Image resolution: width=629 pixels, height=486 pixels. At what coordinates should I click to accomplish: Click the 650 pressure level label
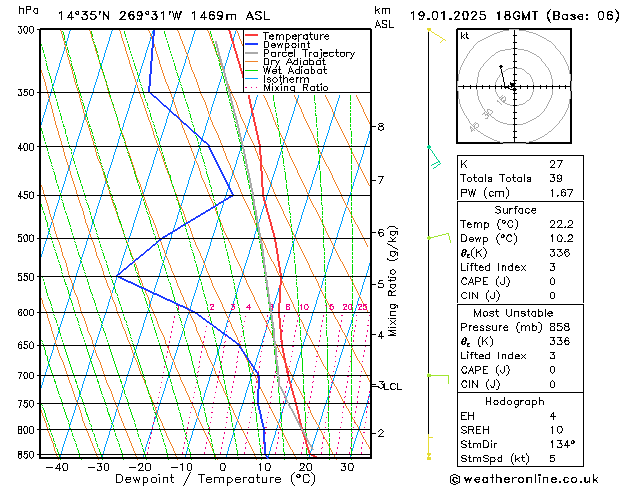click(28, 345)
